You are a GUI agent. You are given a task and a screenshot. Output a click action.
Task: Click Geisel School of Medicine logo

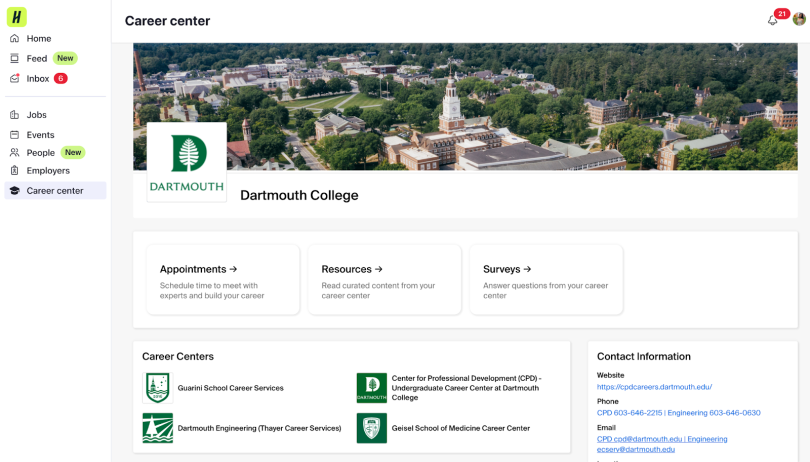[371, 428]
